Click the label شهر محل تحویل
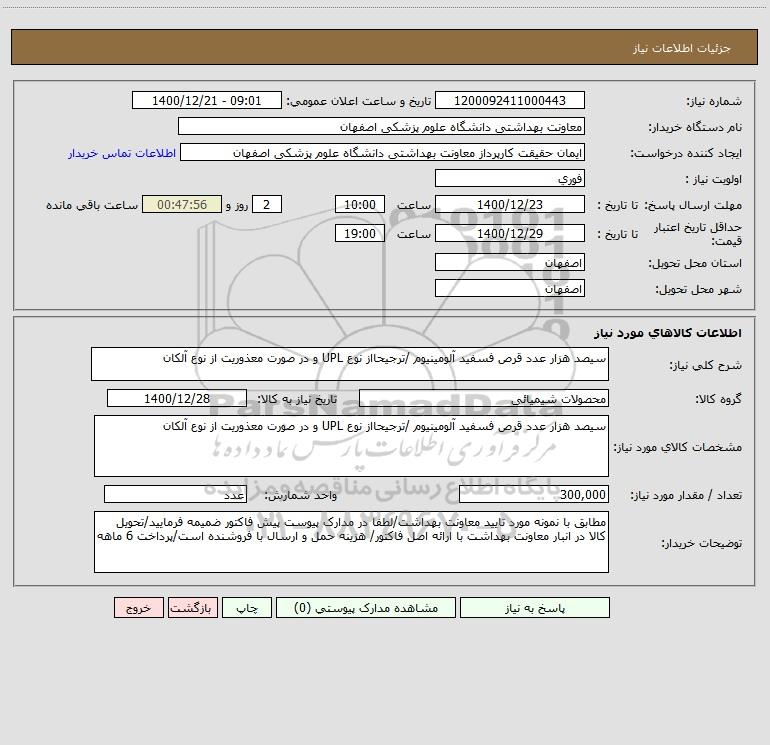The width and height of the screenshot is (770, 745). [x=698, y=289]
